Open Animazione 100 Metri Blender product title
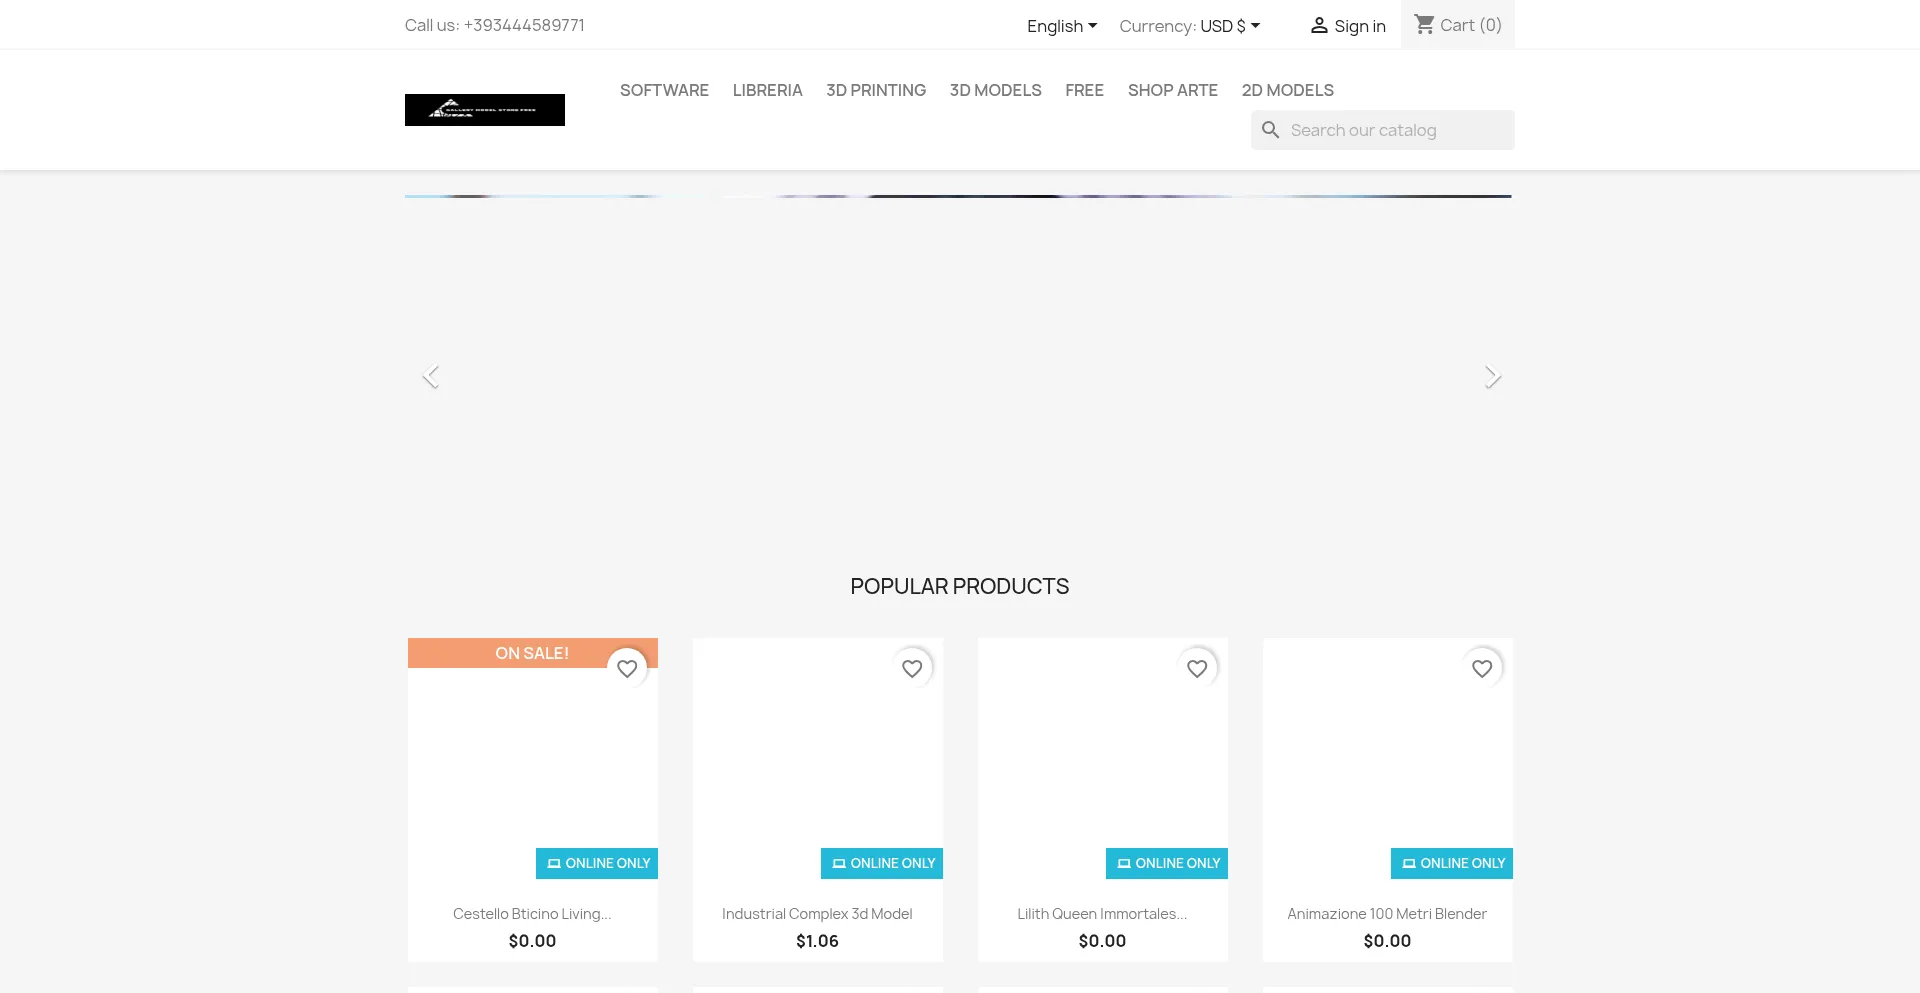 [1387, 914]
